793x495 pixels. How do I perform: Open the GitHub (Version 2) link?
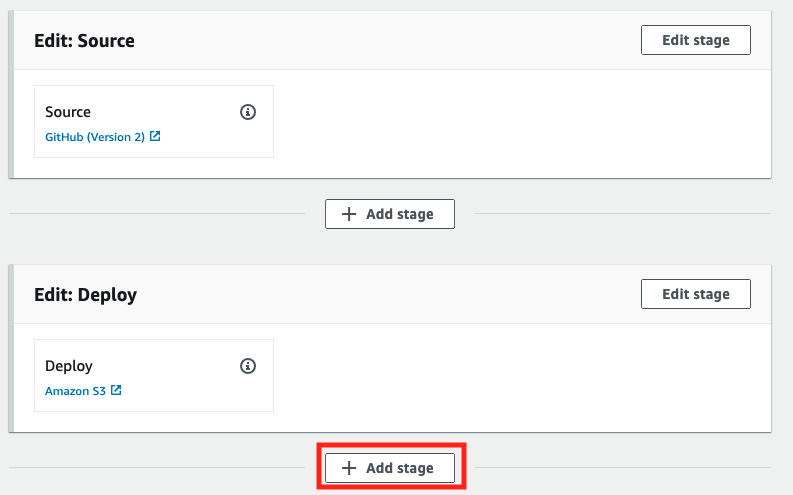[x=95, y=137]
